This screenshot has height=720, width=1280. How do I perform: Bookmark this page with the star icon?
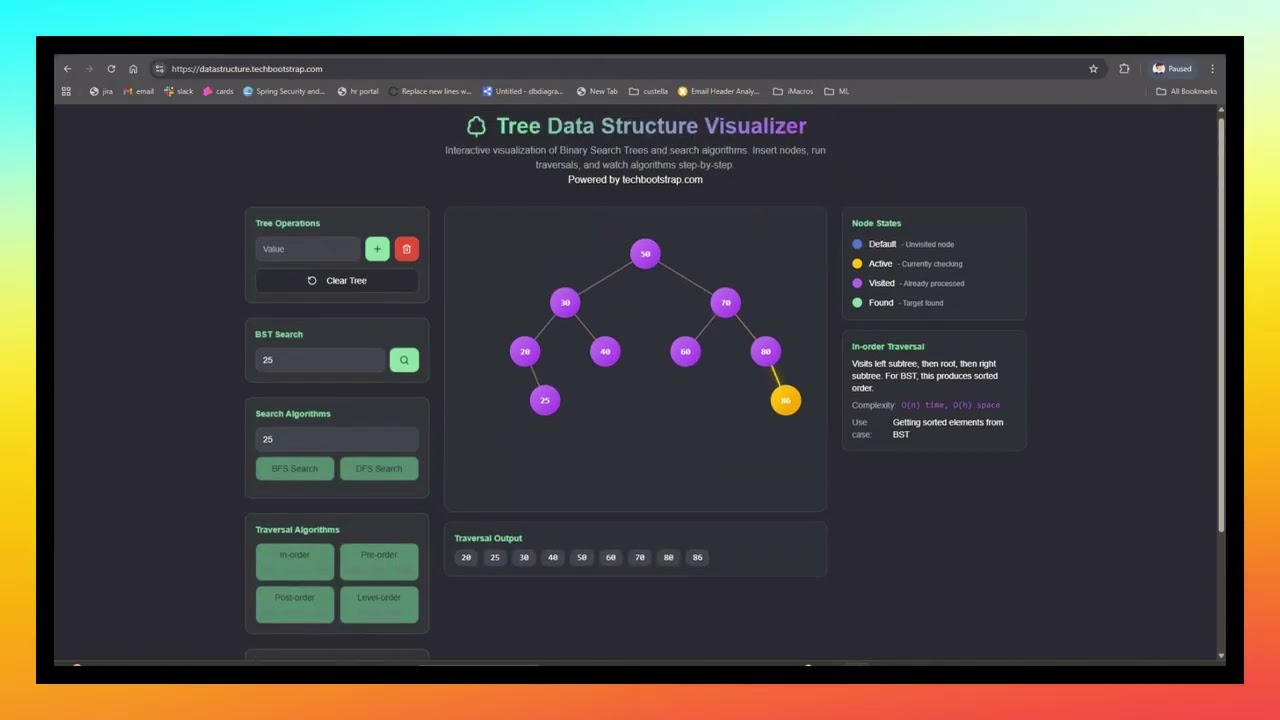[1093, 69]
